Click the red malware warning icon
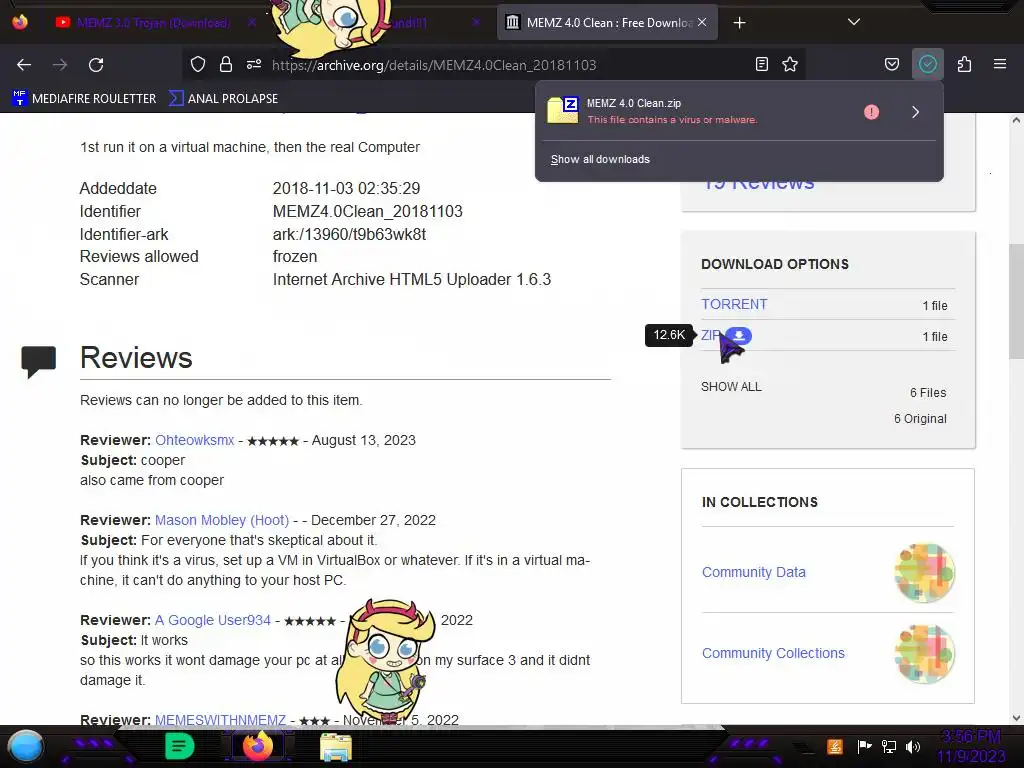This screenshot has width=1024, height=768. pos(871,112)
